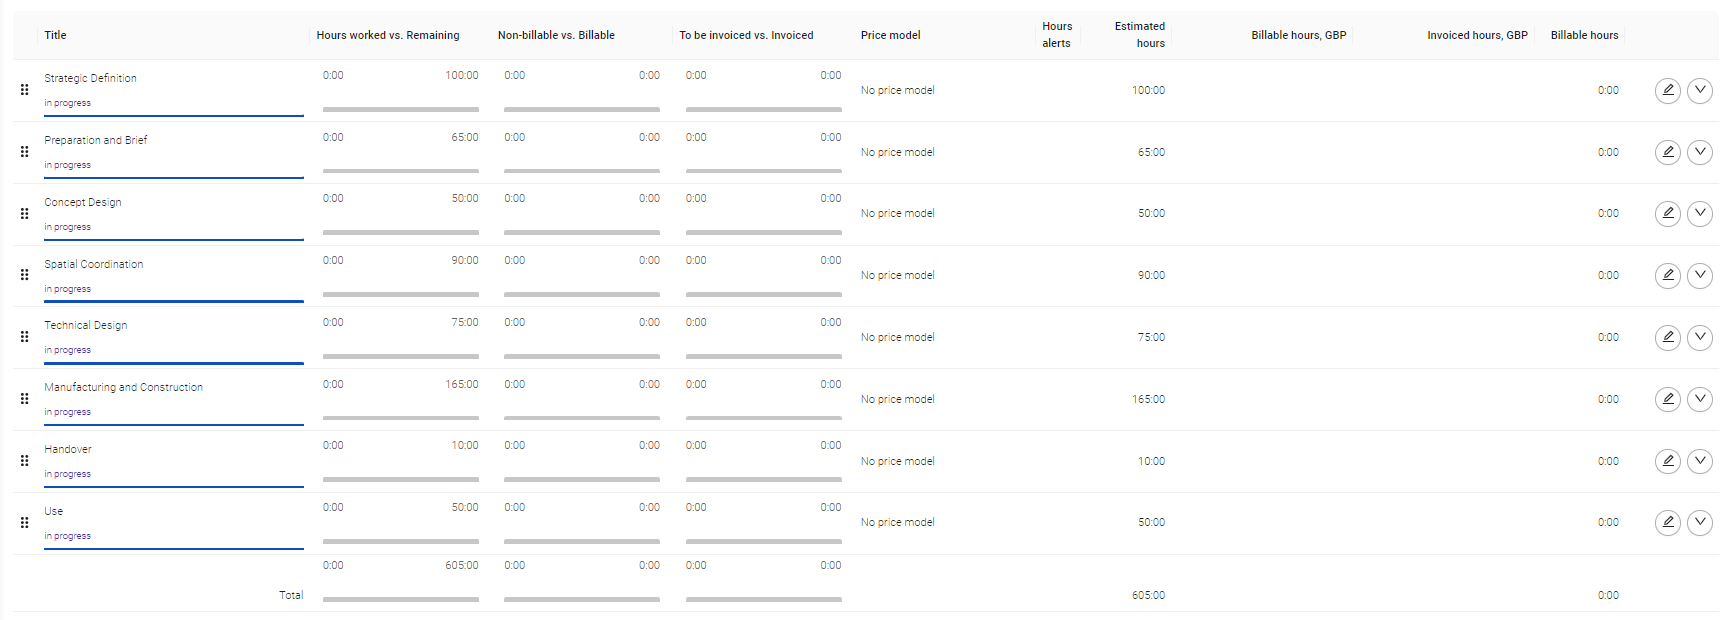Expand Preparation and Brief details chevron

tap(1700, 152)
